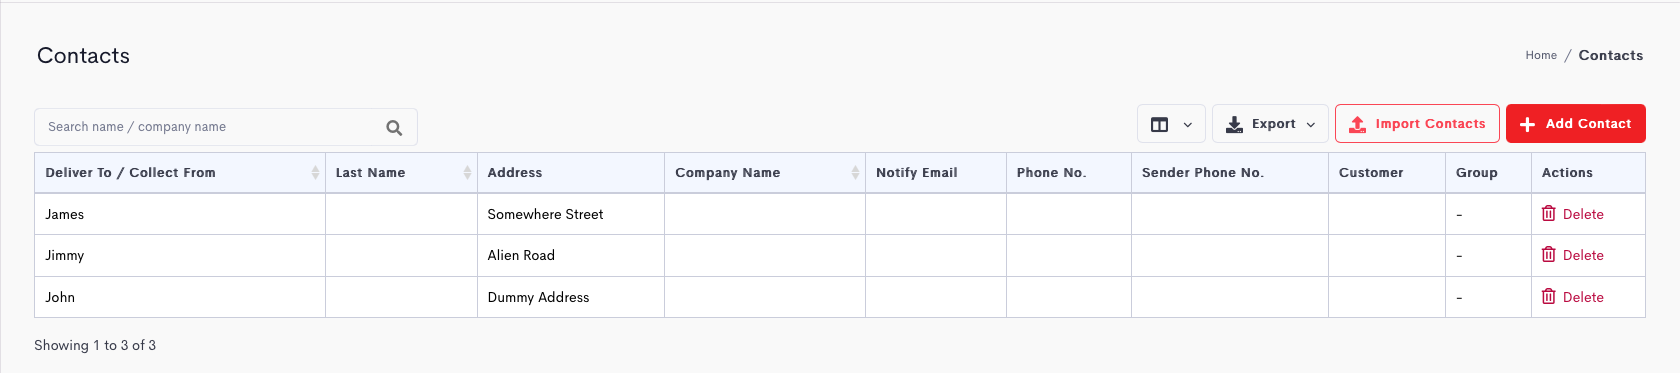Open the column visibility icon dropdown
This screenshot has width=1680, height=373.
click(1171, 124)
